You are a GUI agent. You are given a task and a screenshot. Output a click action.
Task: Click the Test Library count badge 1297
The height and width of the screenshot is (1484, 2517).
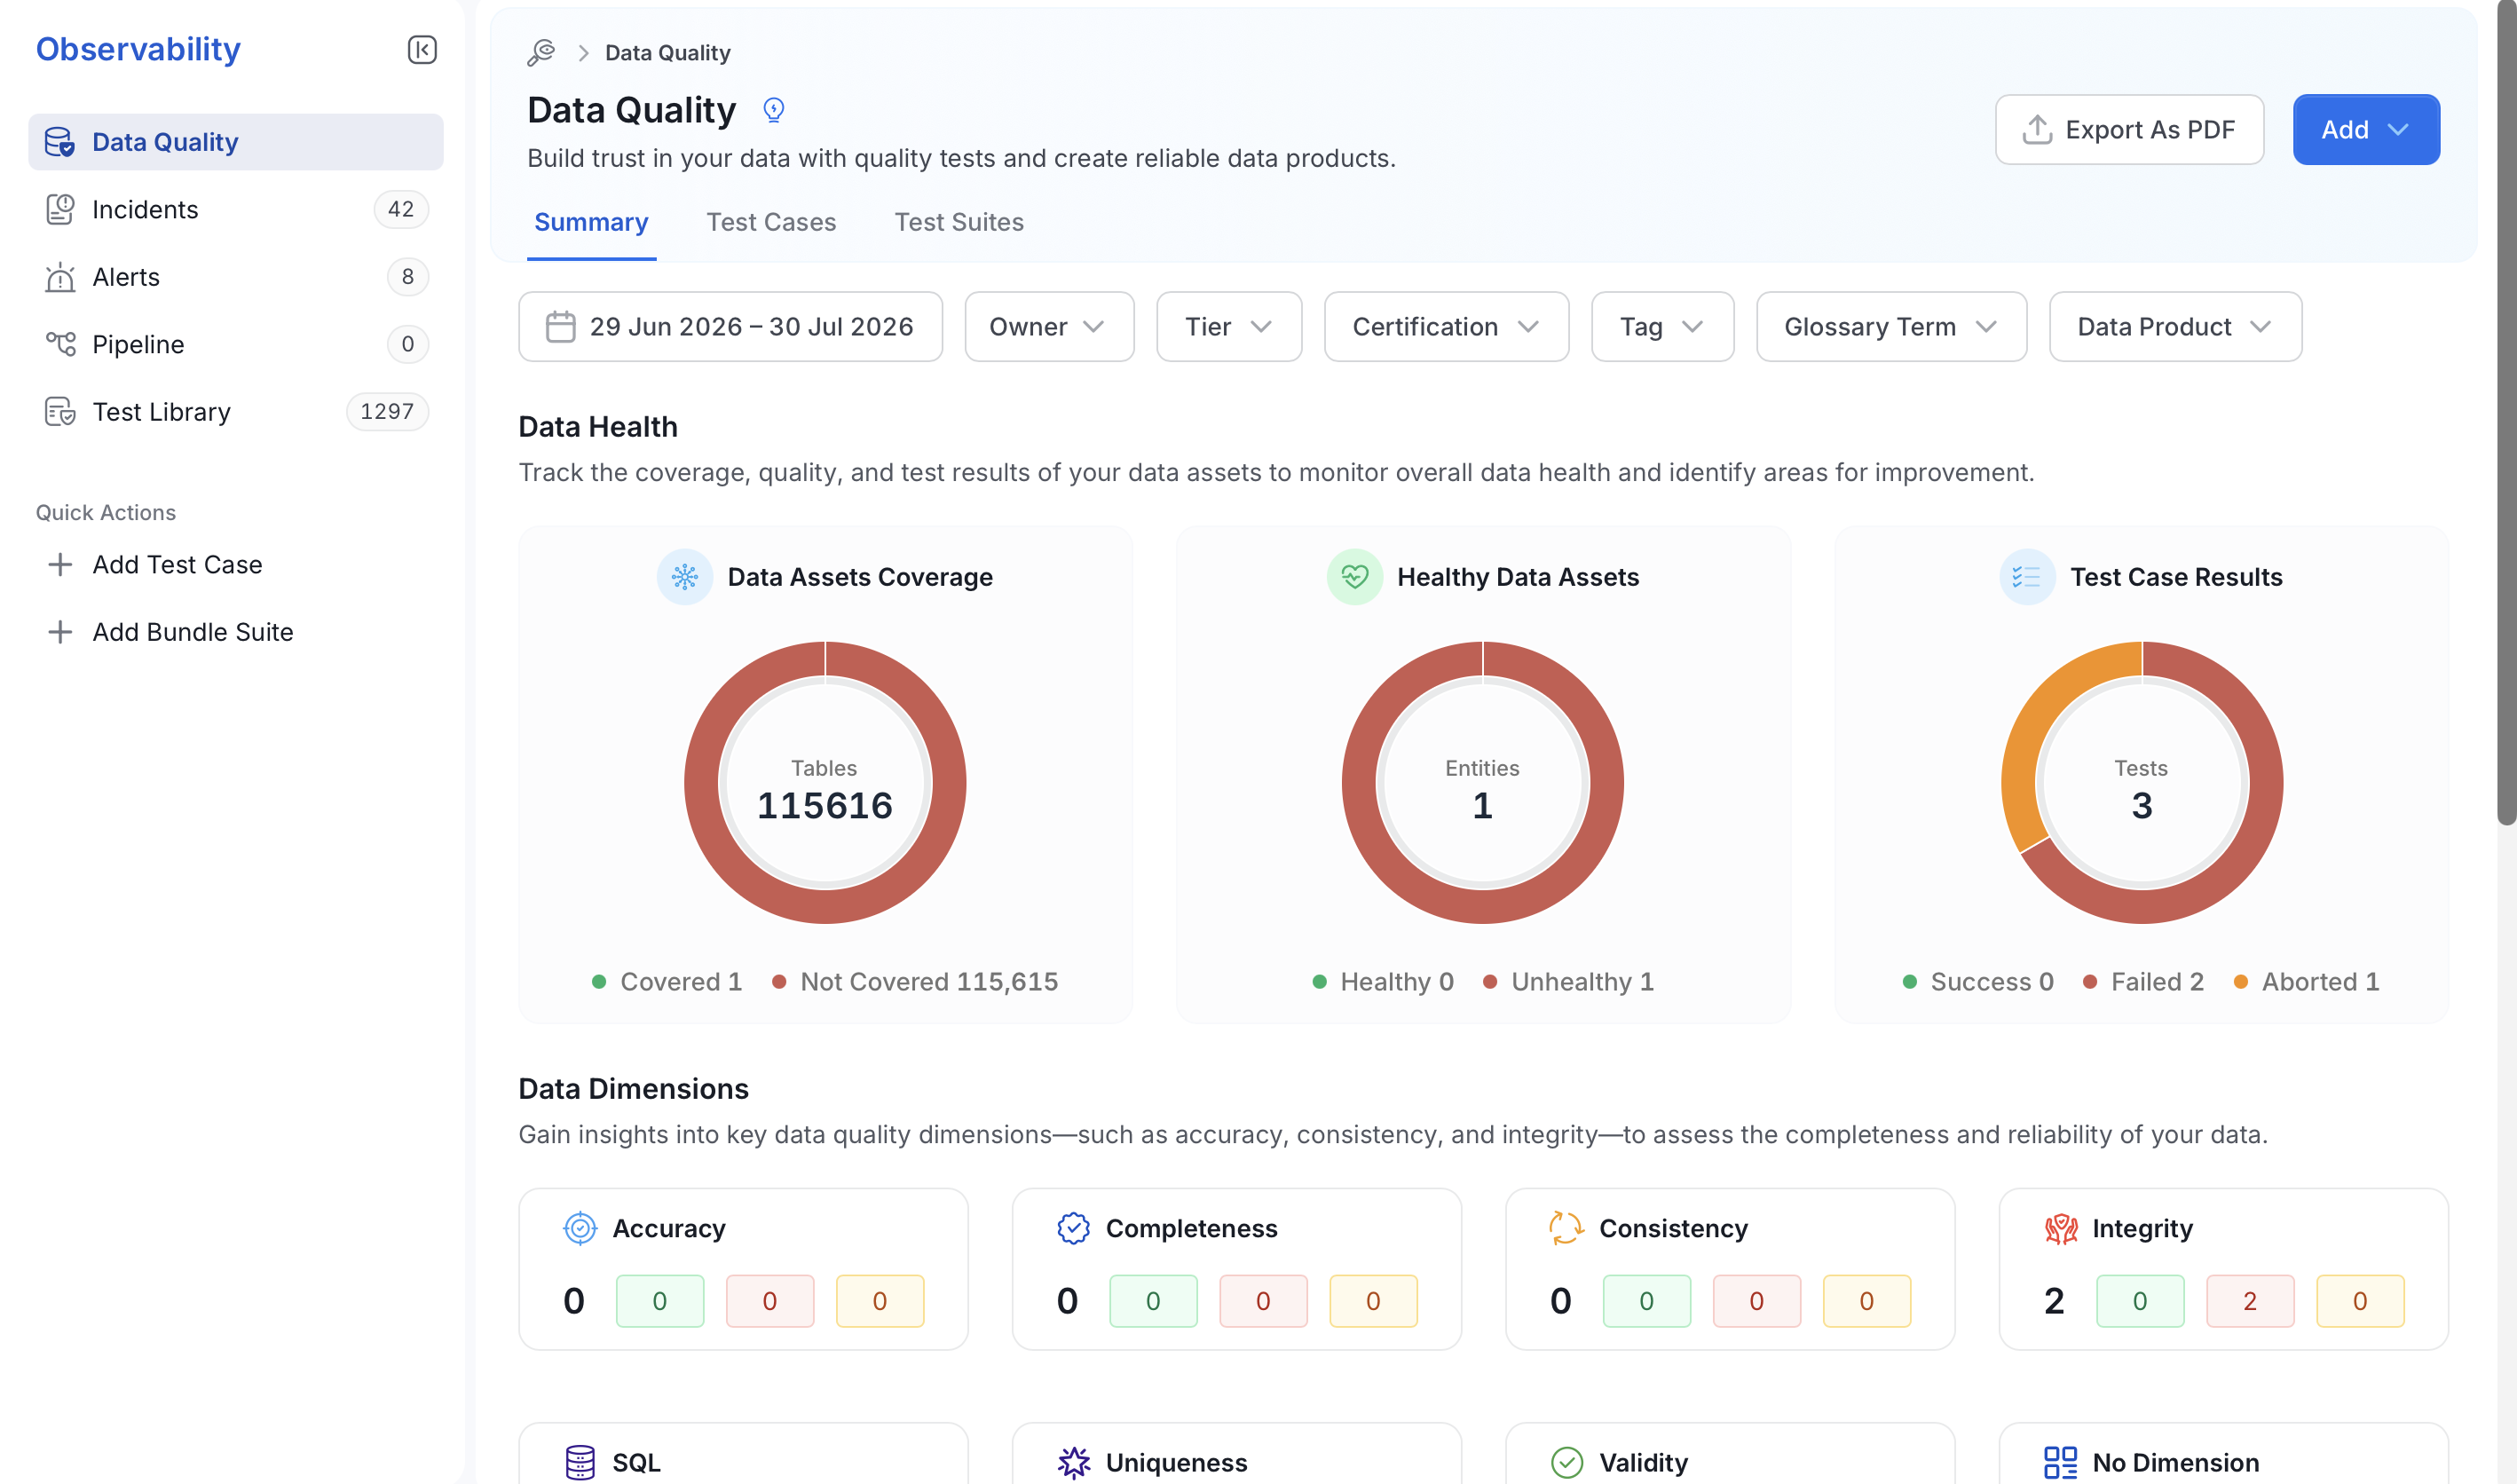tap(387, 412)
